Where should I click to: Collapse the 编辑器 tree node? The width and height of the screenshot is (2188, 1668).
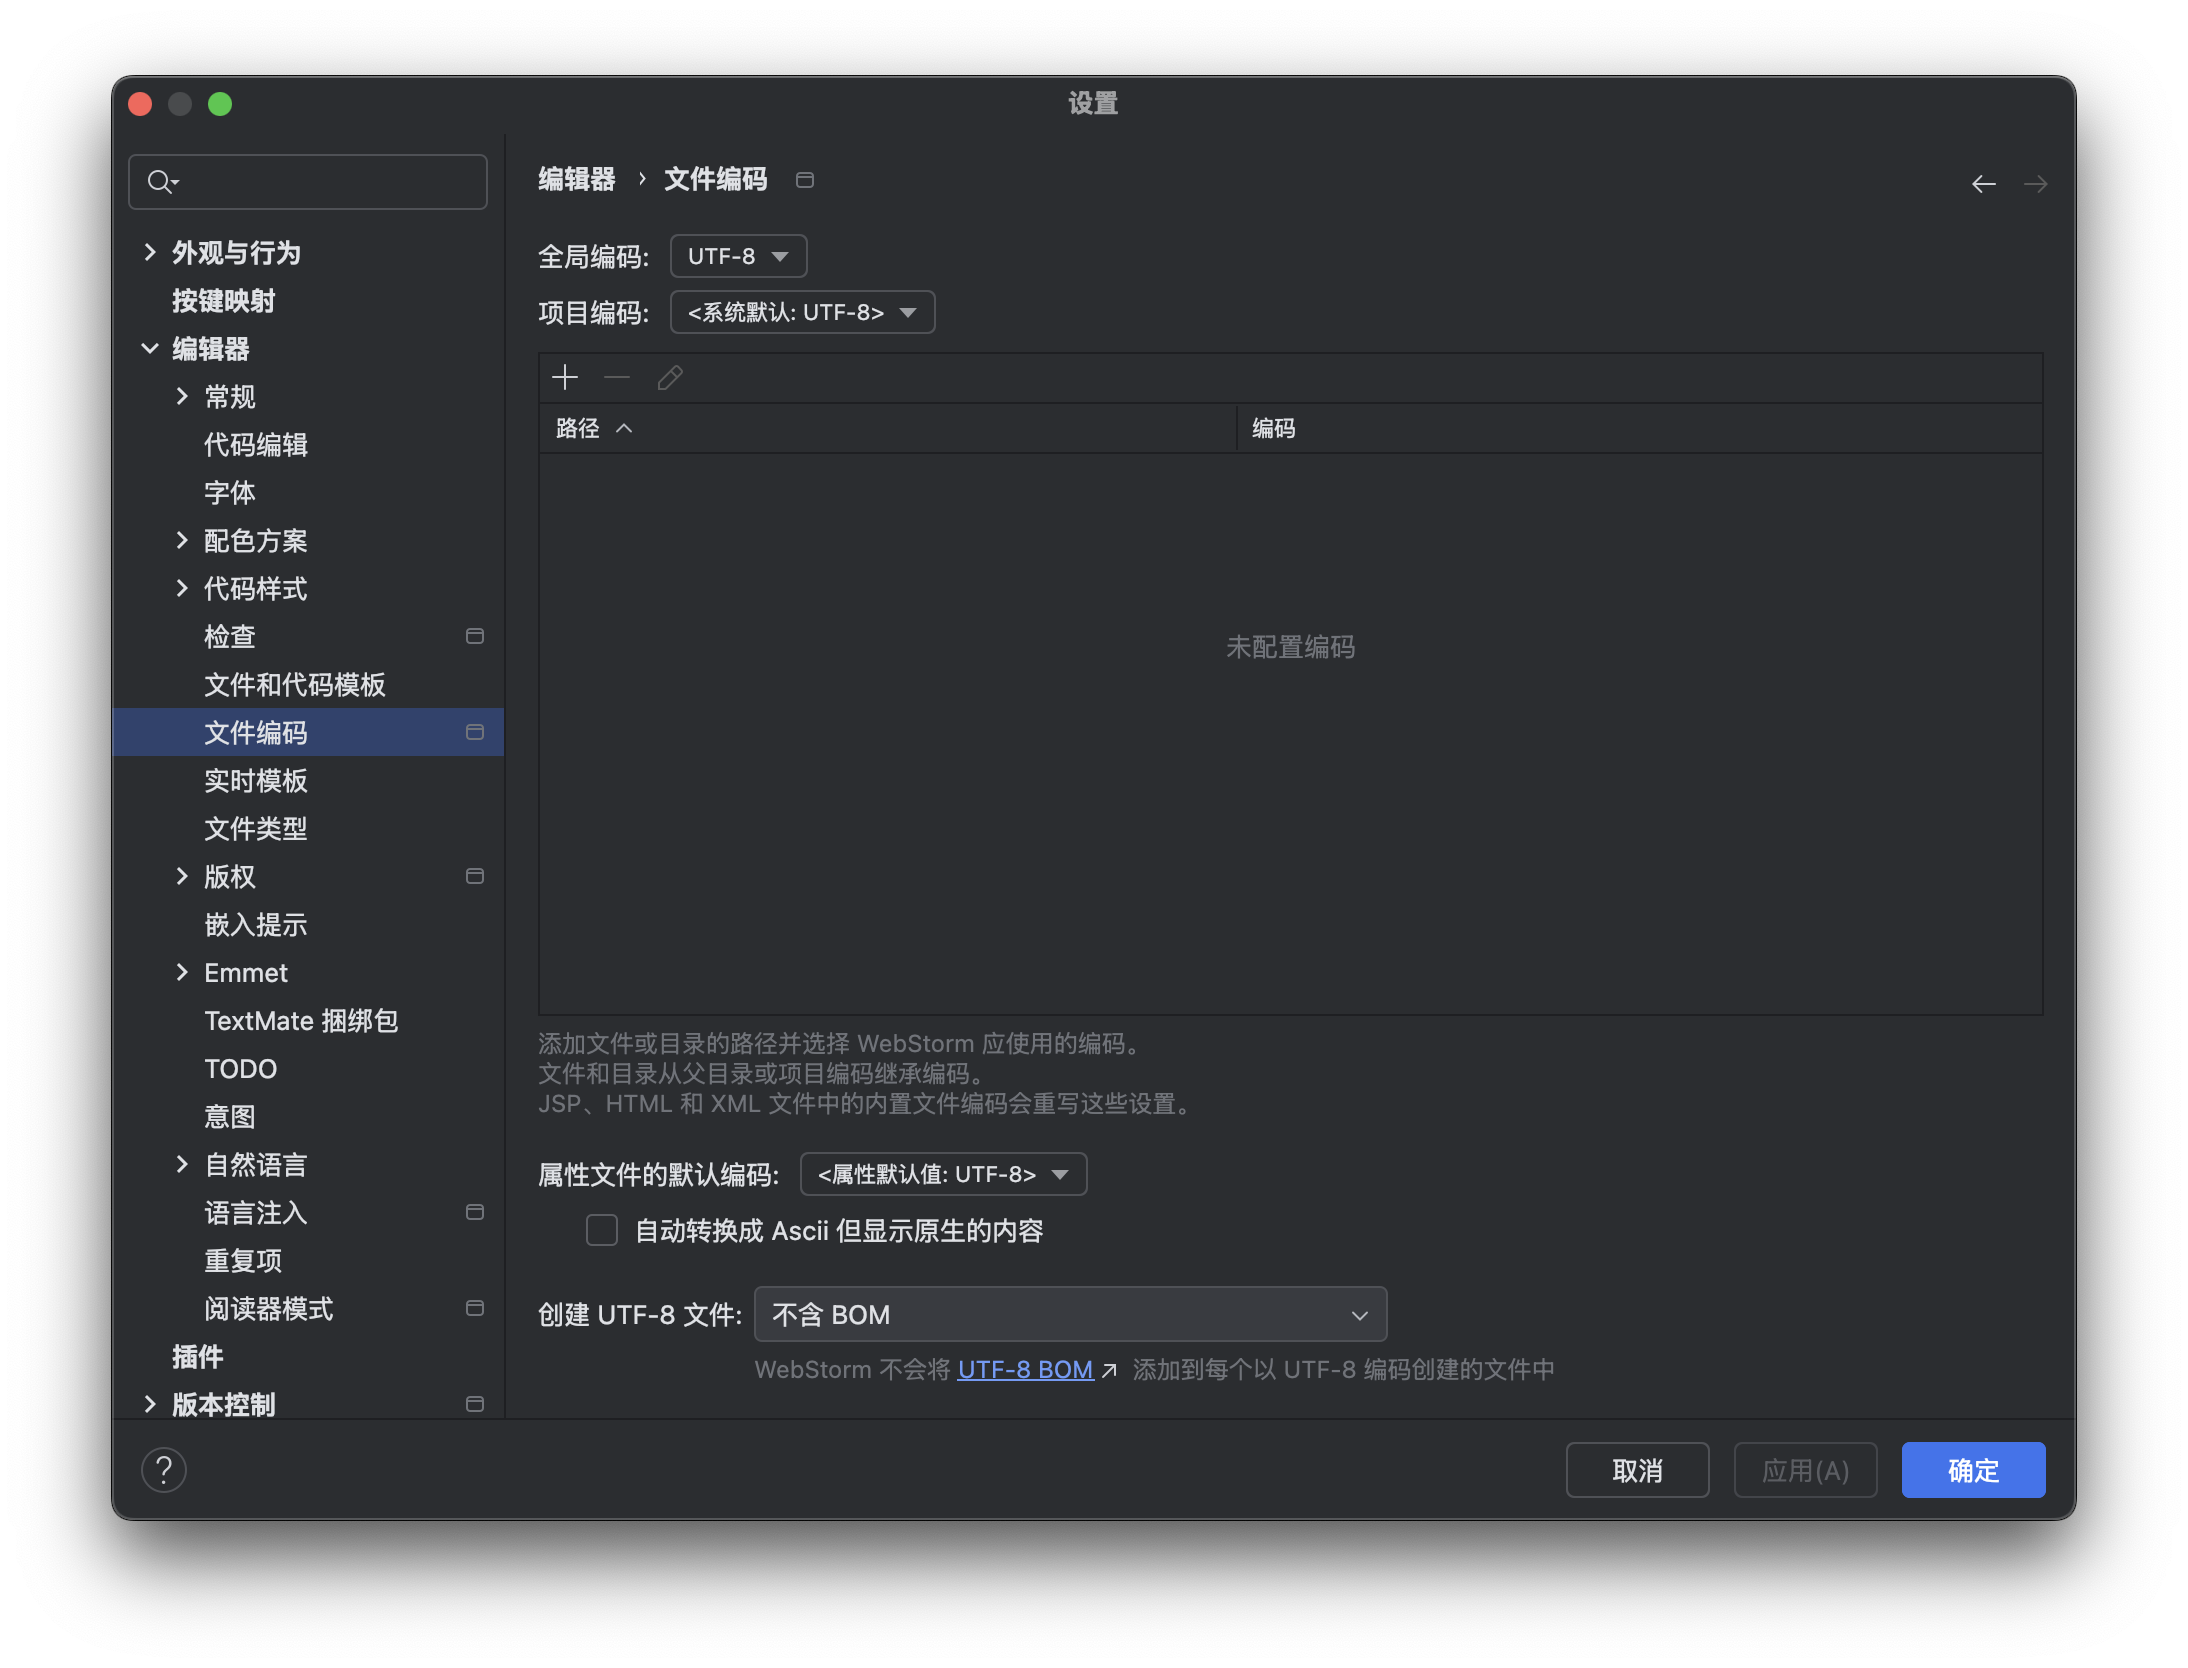coord(150,348)
